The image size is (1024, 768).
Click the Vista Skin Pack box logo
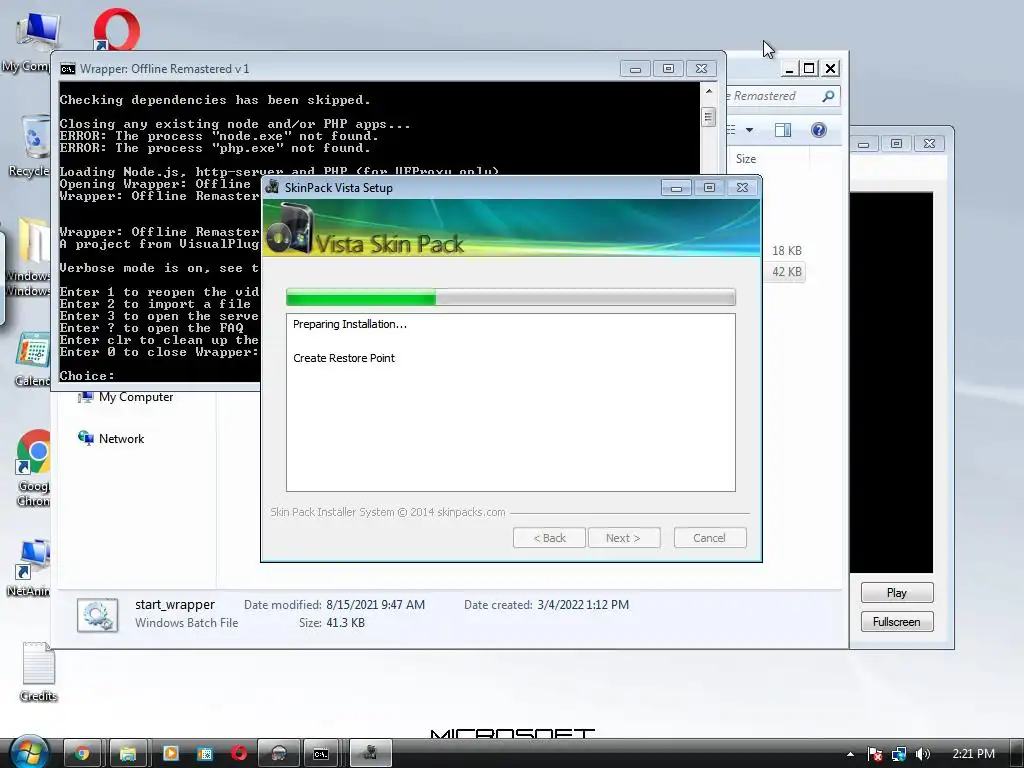[291, 229]
